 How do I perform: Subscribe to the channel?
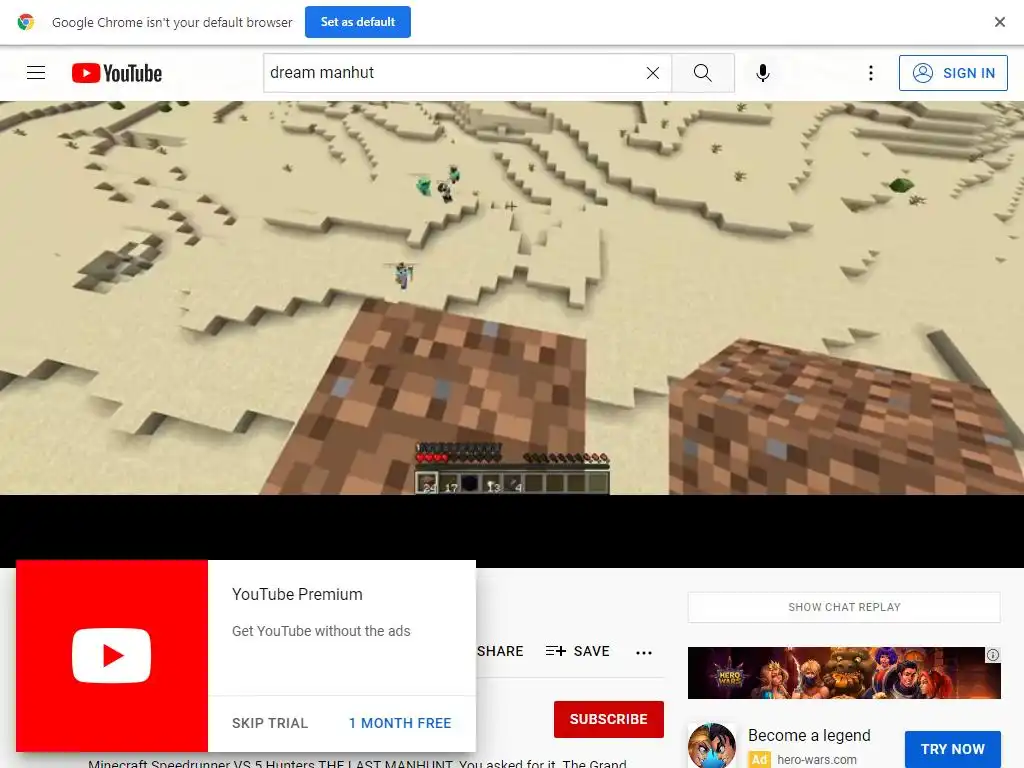pos(609,719)
